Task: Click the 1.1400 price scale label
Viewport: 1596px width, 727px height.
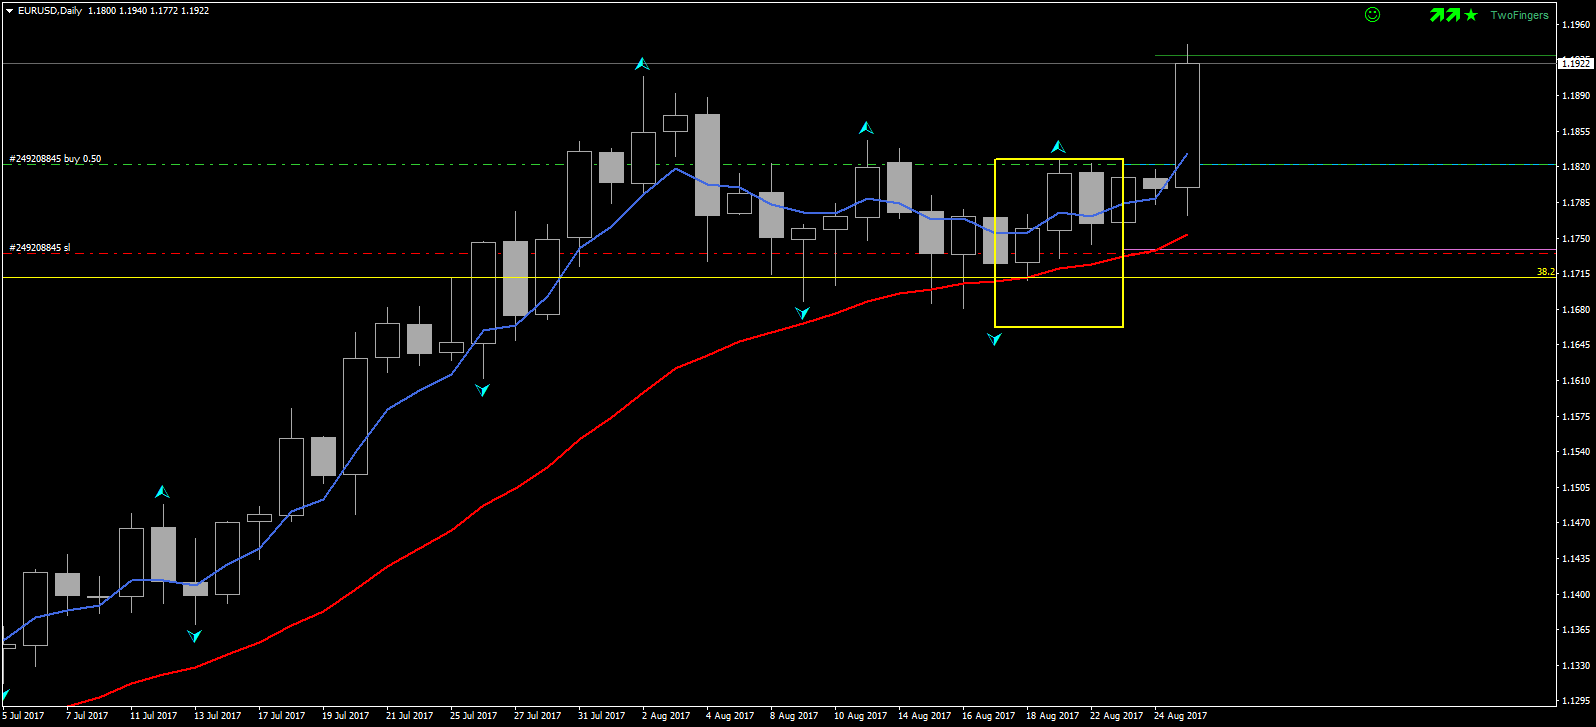Action: click(1575, 595)
